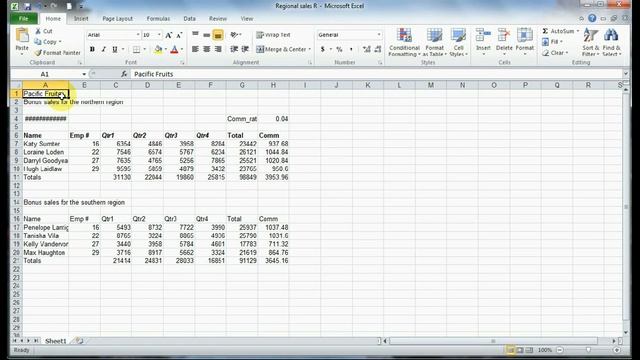
Task: Click AutoSum
Action: pos(560,31)
